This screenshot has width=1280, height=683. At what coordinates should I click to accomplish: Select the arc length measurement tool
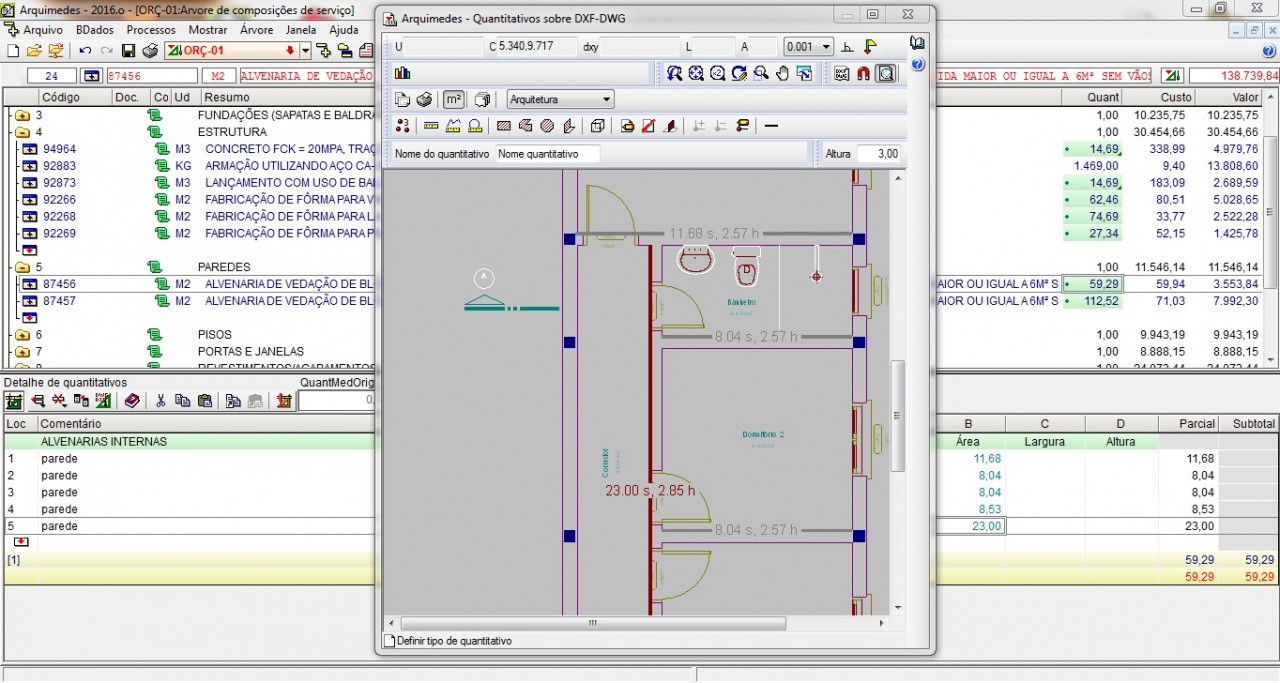[475, 126]
